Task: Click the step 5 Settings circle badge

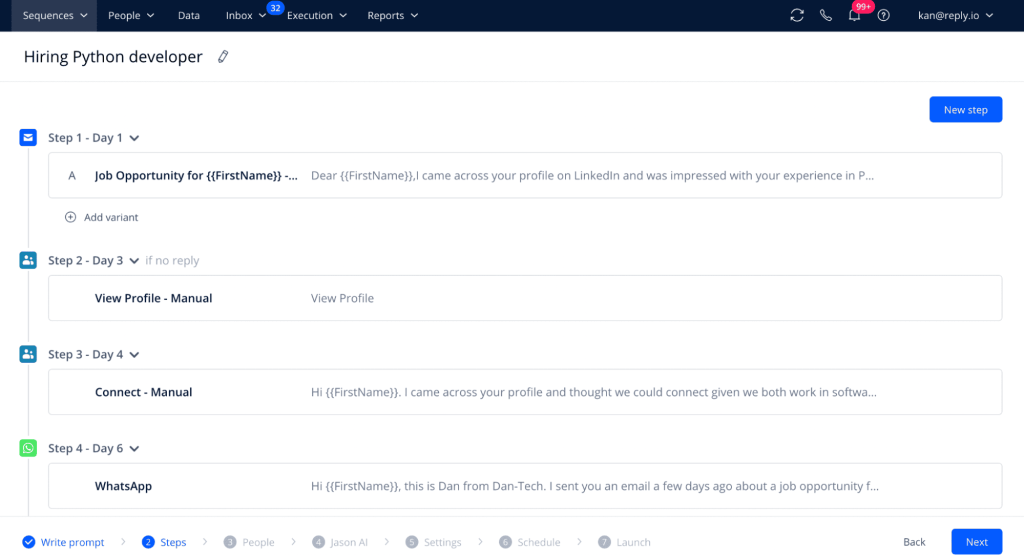Action: point(411,542)
